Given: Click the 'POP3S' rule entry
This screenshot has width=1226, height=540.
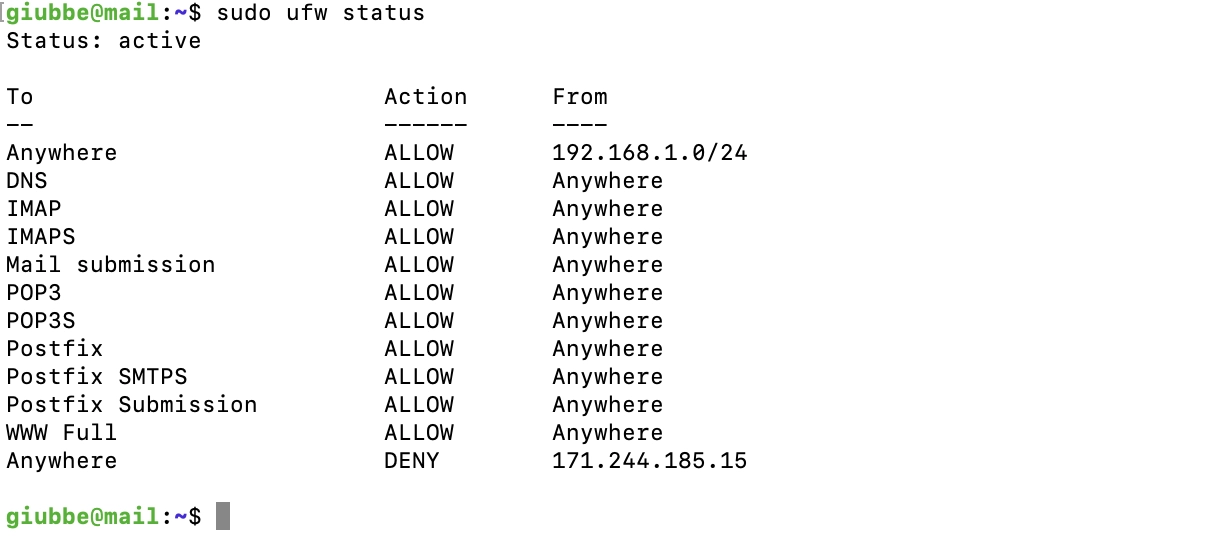Looking at the screenshot, I should (41, 321).
